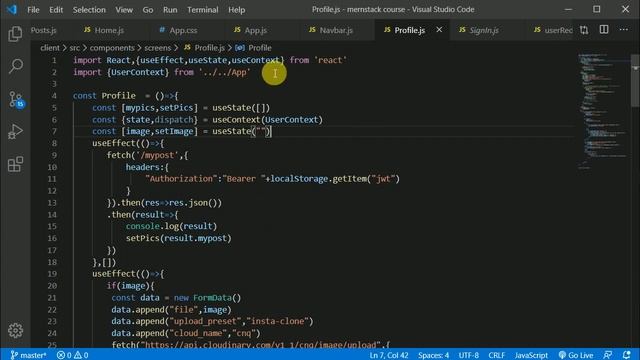Click the warnings count in status bar
The height and width of the screenshot is (360, 640).
[x=81, y=355]
